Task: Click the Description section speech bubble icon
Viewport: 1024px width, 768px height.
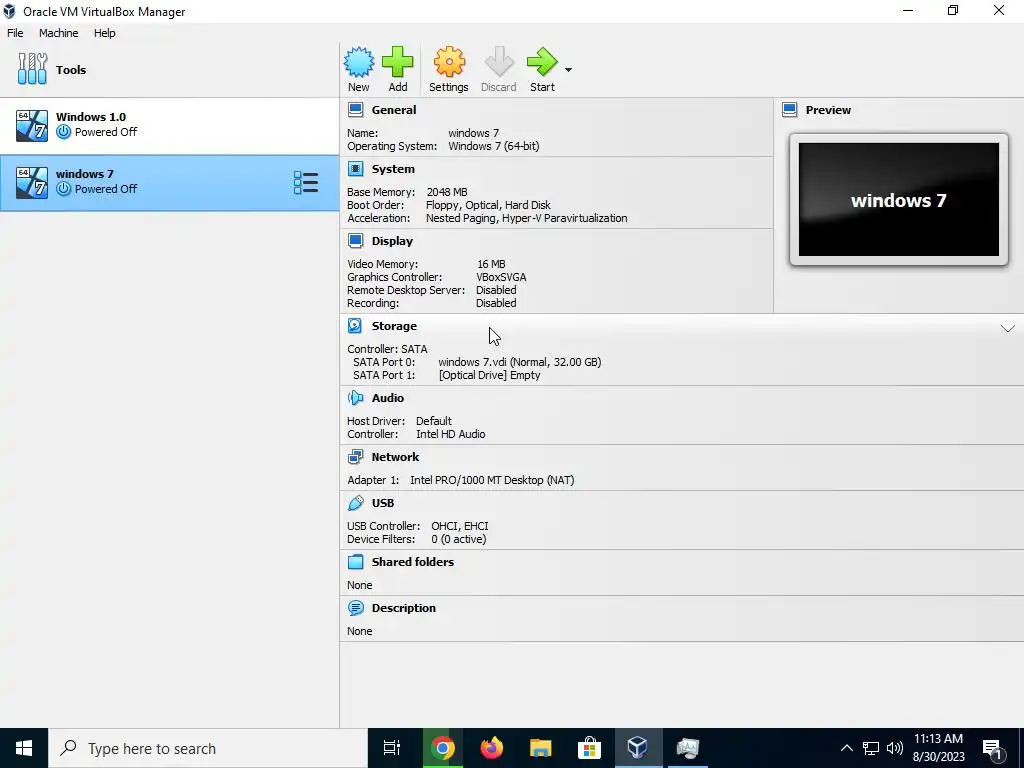Action: click(355, 608)
